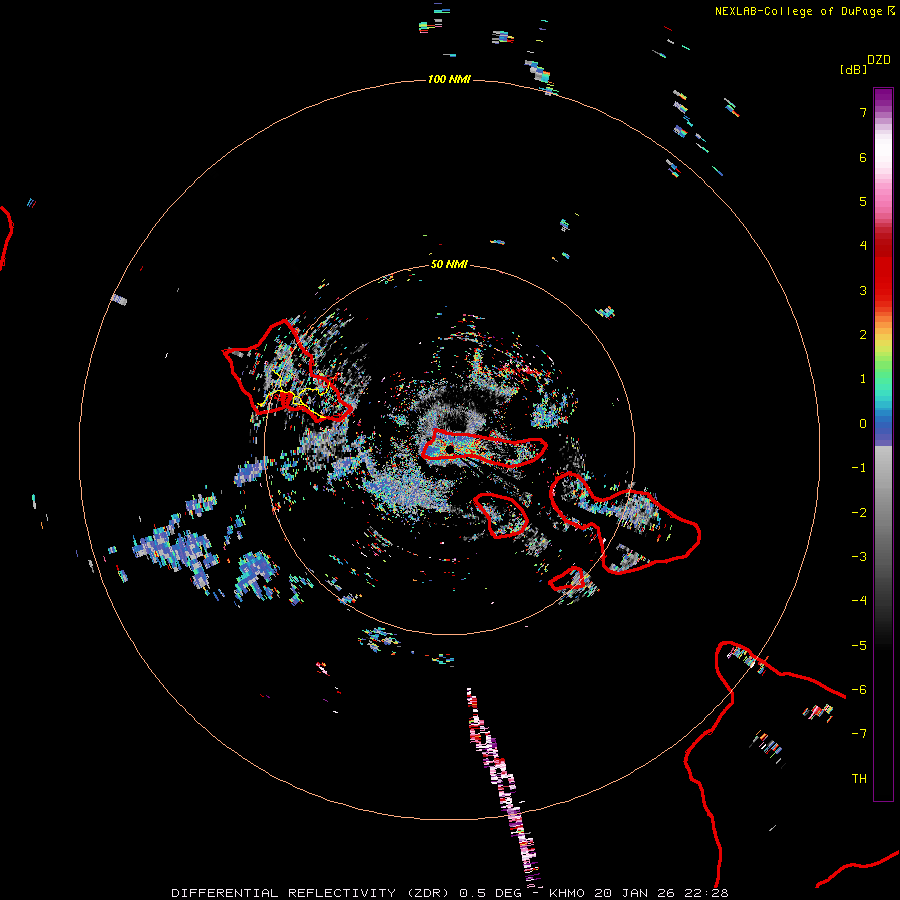Click the -3 value on the scale
Viewport: 900px width, 900px height.
coord(859,557)
